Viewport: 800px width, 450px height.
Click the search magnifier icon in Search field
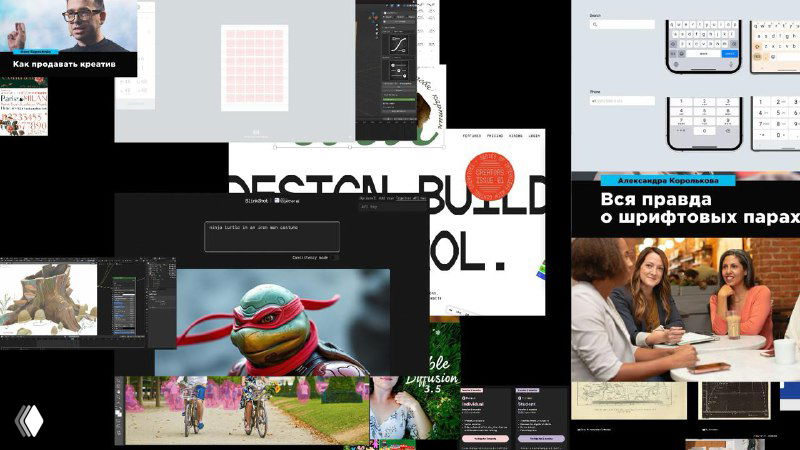click(x=594, y=24)
